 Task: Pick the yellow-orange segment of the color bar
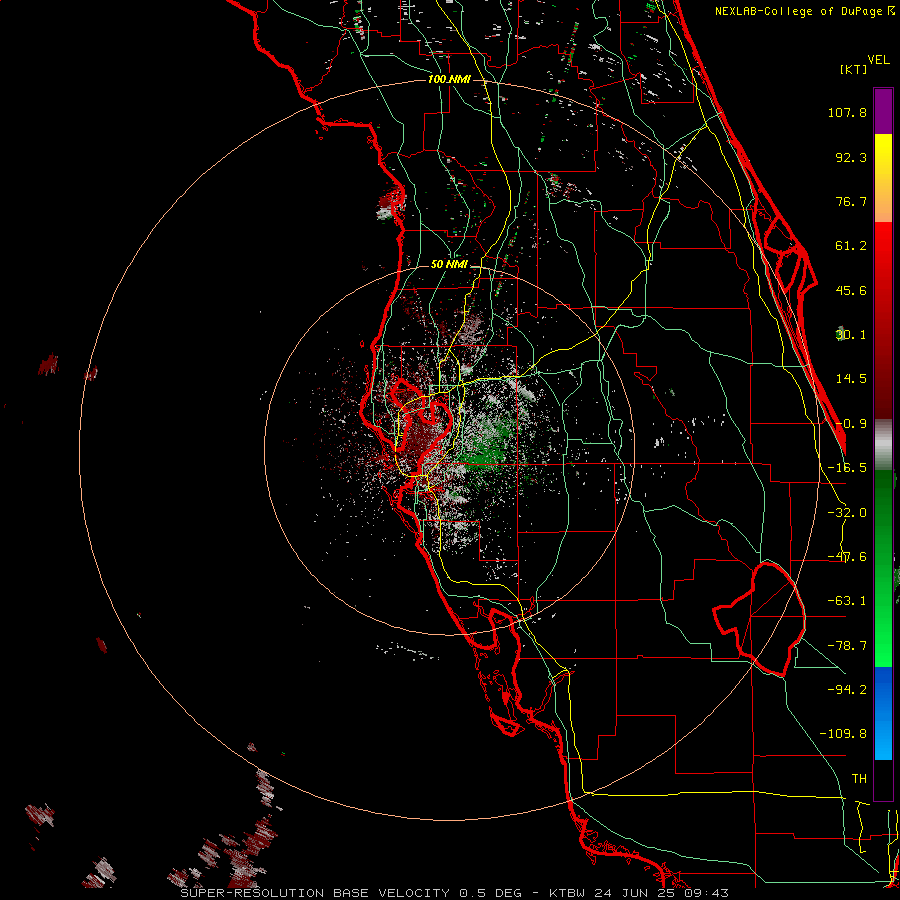coord(883,178)
